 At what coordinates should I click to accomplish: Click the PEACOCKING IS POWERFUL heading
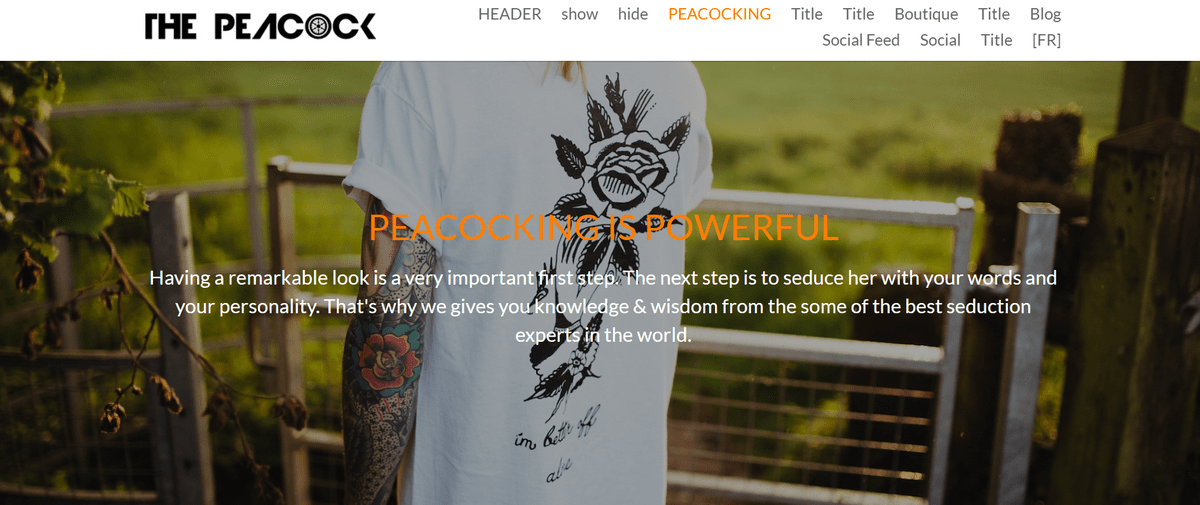604,228
